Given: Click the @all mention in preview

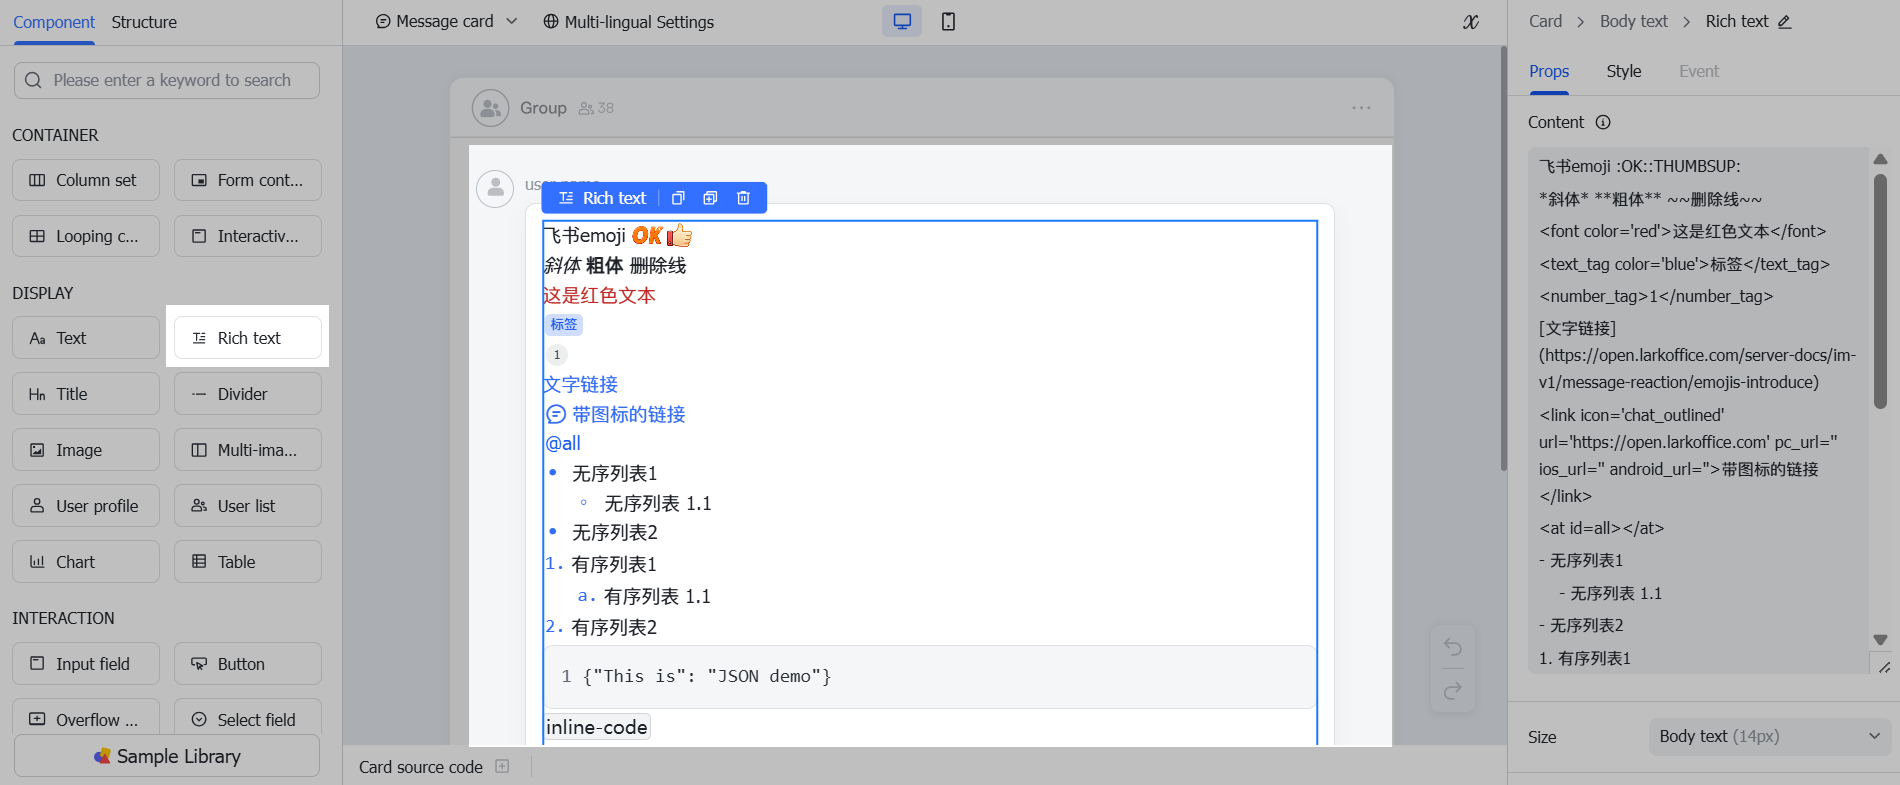Looking at the screenshot, I should pos(563,443).
